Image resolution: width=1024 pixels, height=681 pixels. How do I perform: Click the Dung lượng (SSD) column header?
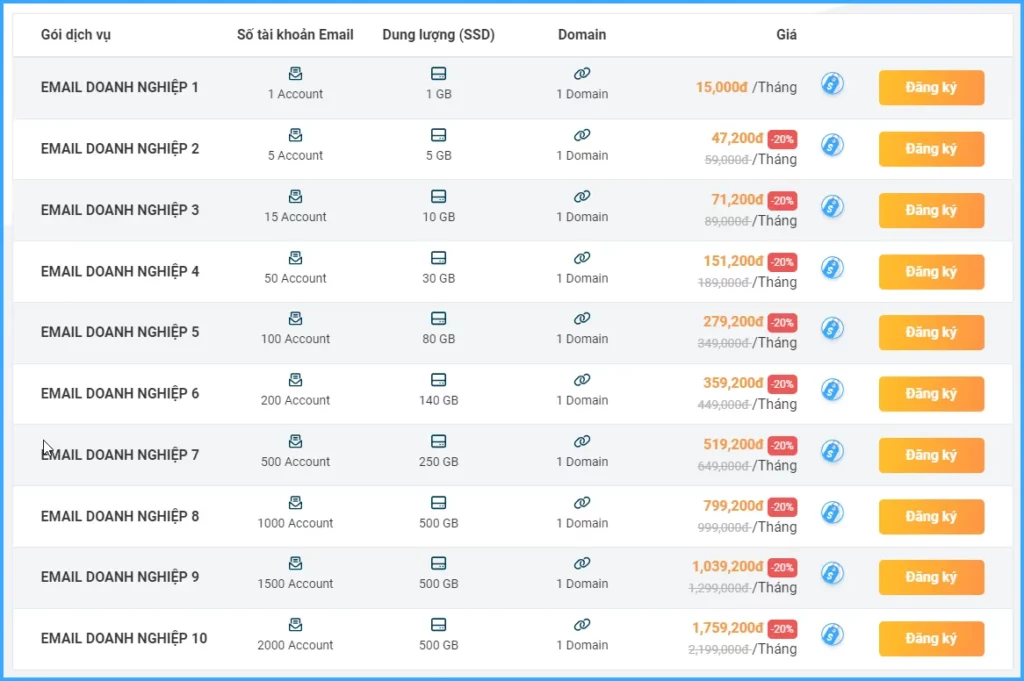(x=438, y=35)
